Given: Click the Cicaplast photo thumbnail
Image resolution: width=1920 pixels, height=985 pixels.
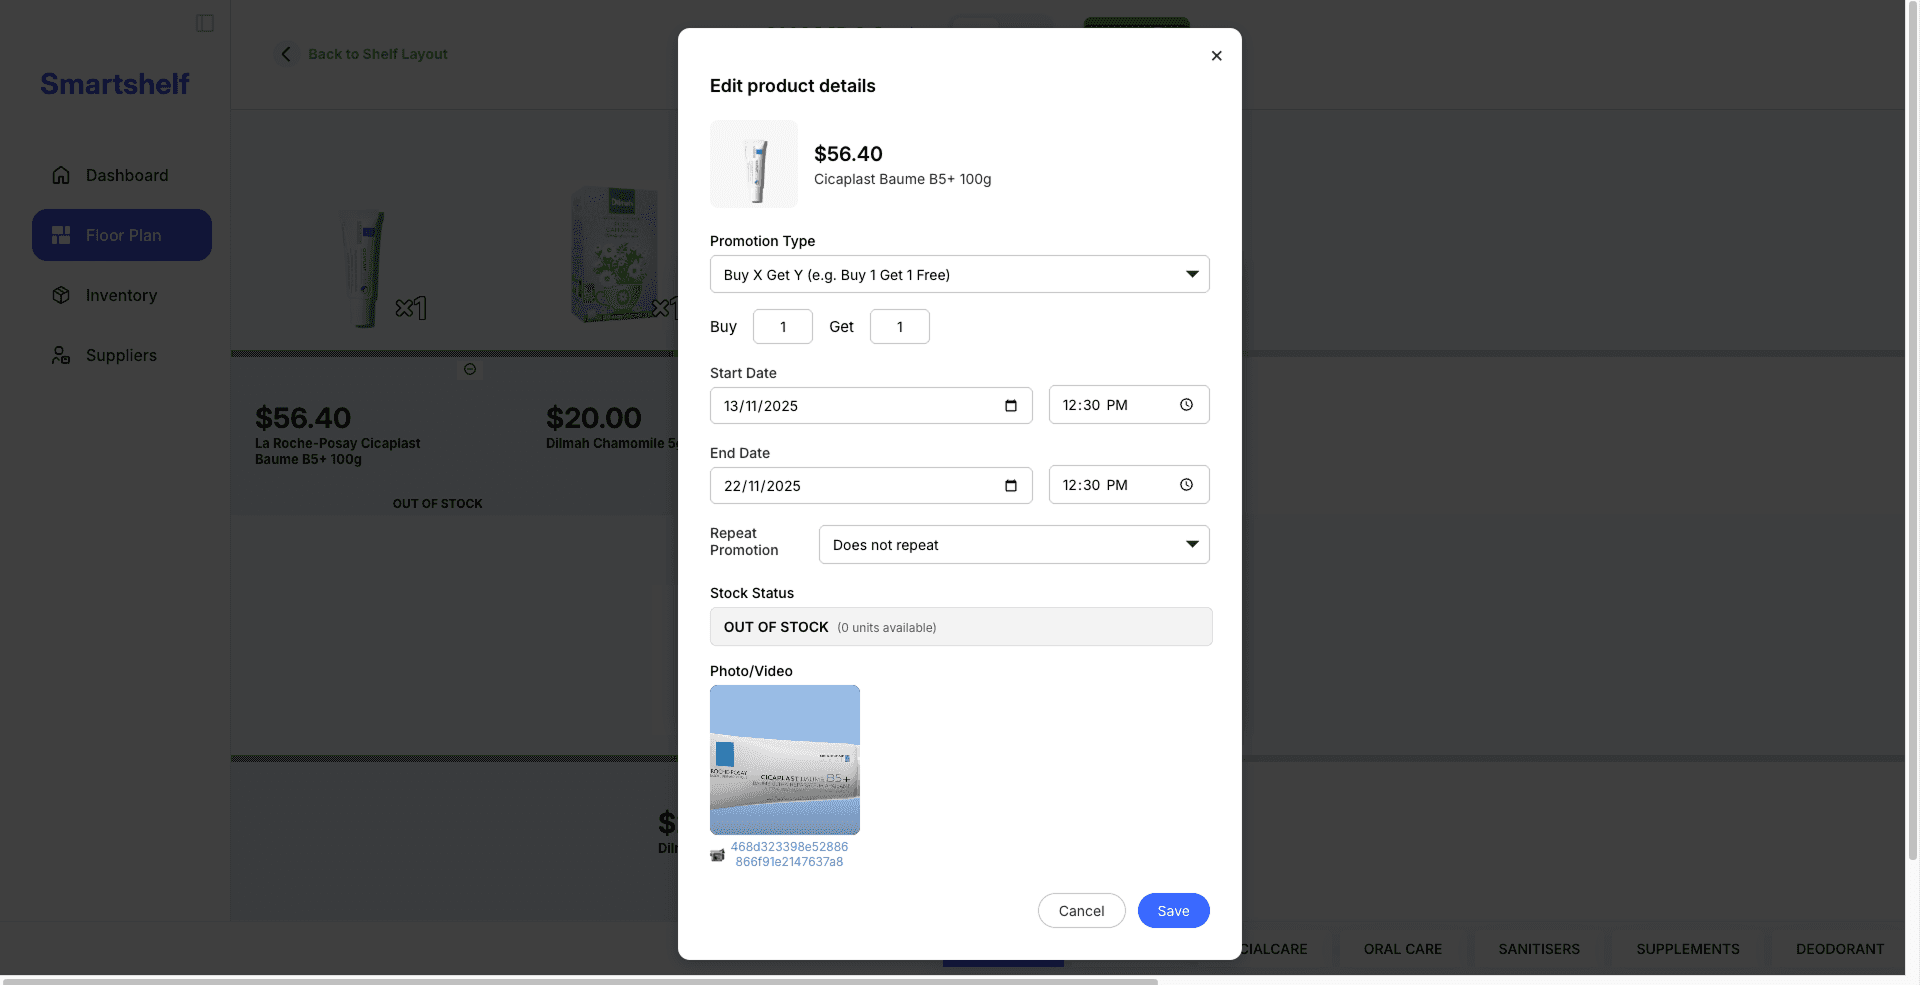Looking at the screenshot, I should pyautogui.click(x=785, y=760).
